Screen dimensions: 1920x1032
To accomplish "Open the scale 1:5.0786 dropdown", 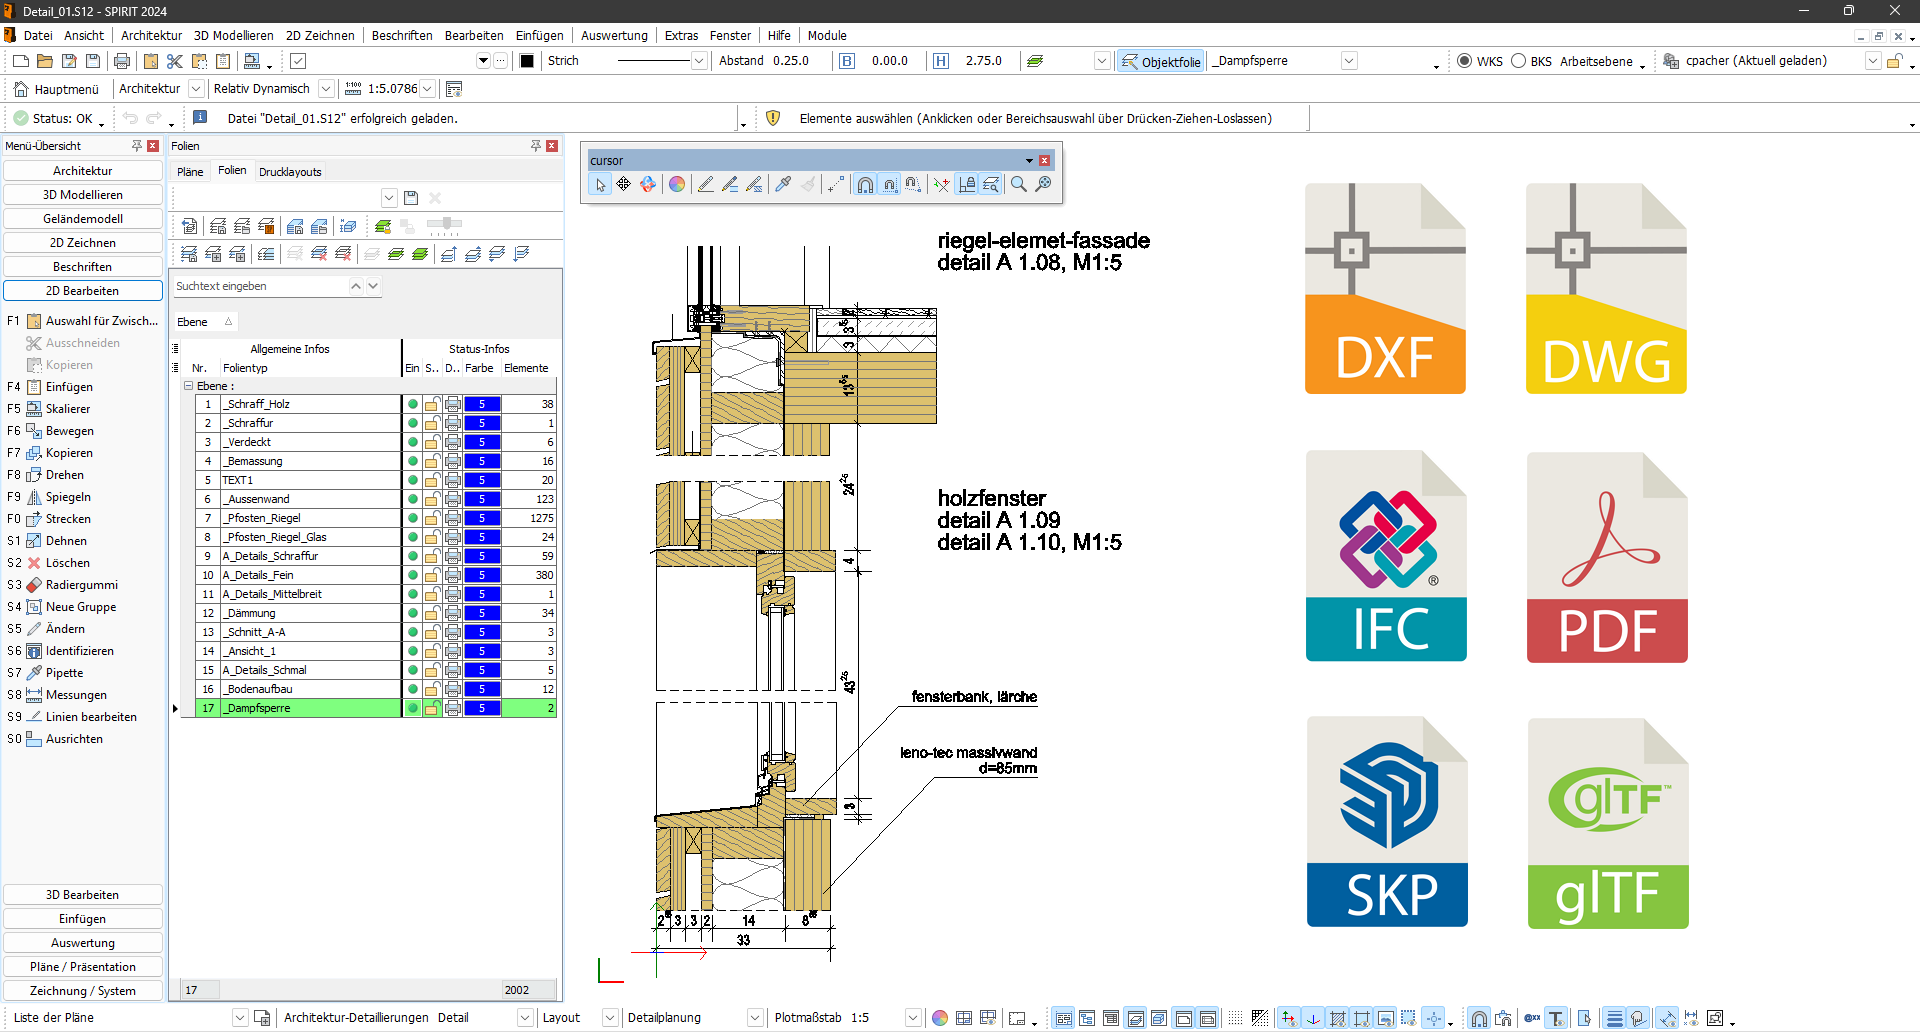I will tap(427, 89).
